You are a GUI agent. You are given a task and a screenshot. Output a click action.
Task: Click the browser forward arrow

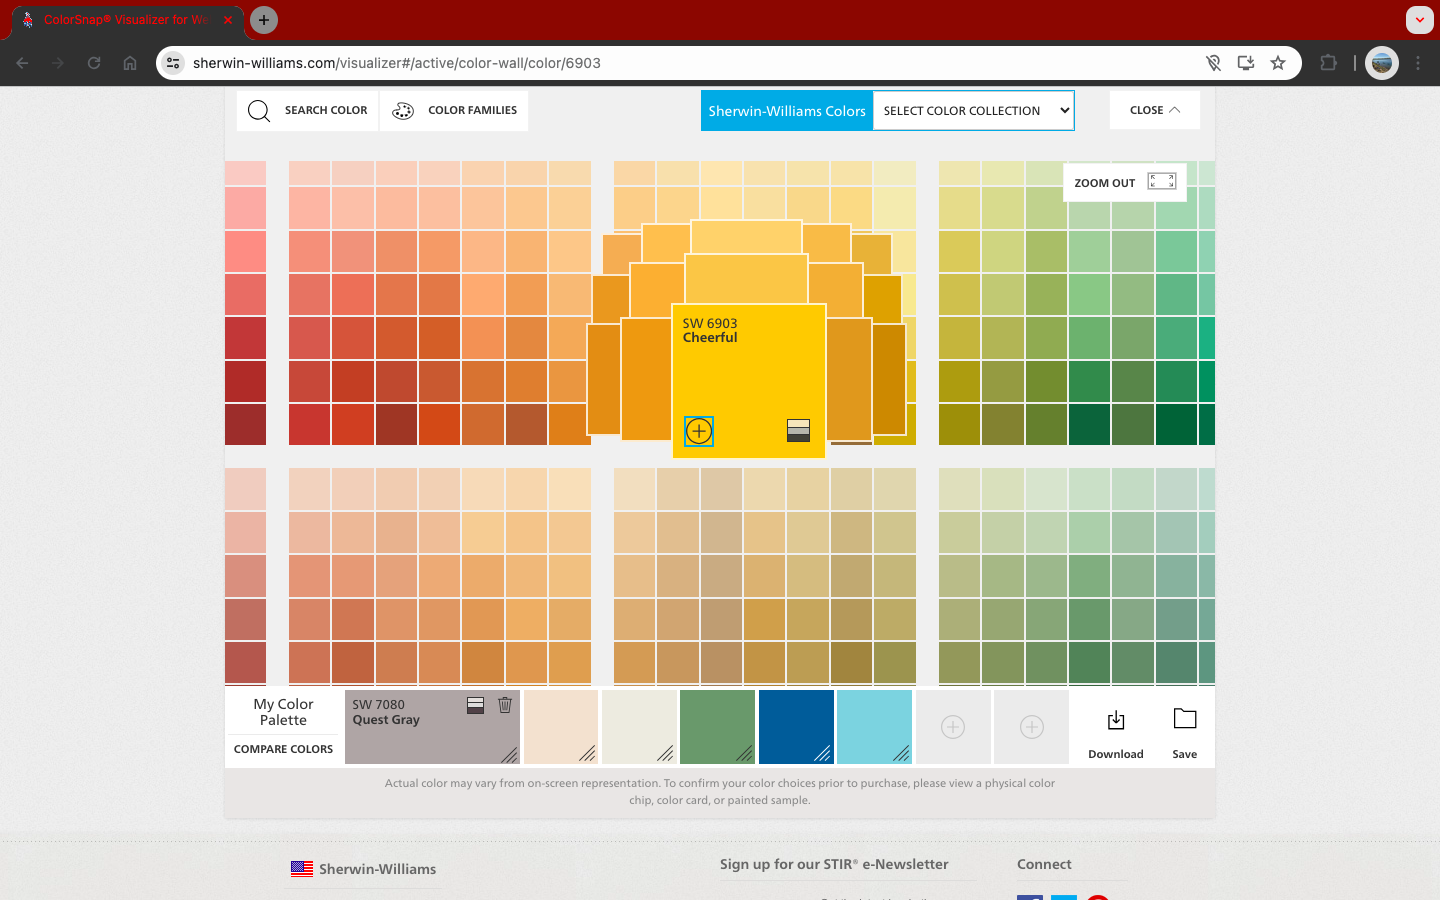(58, 63)
